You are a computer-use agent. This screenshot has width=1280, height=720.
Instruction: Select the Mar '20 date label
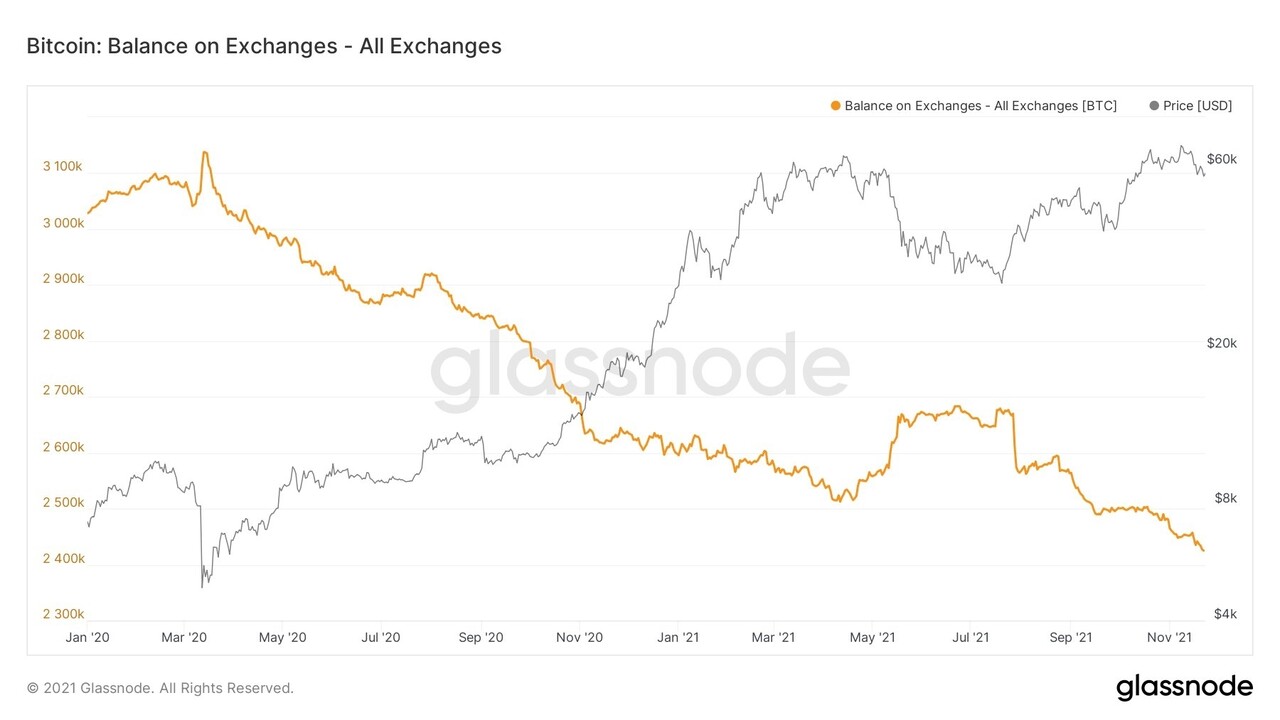pos(184,637)
